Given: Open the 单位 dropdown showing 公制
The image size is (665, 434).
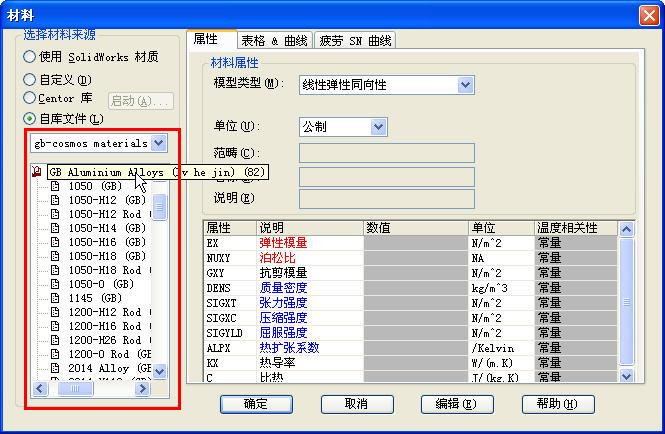Looking at the screenshot, I should coord(379,126).
